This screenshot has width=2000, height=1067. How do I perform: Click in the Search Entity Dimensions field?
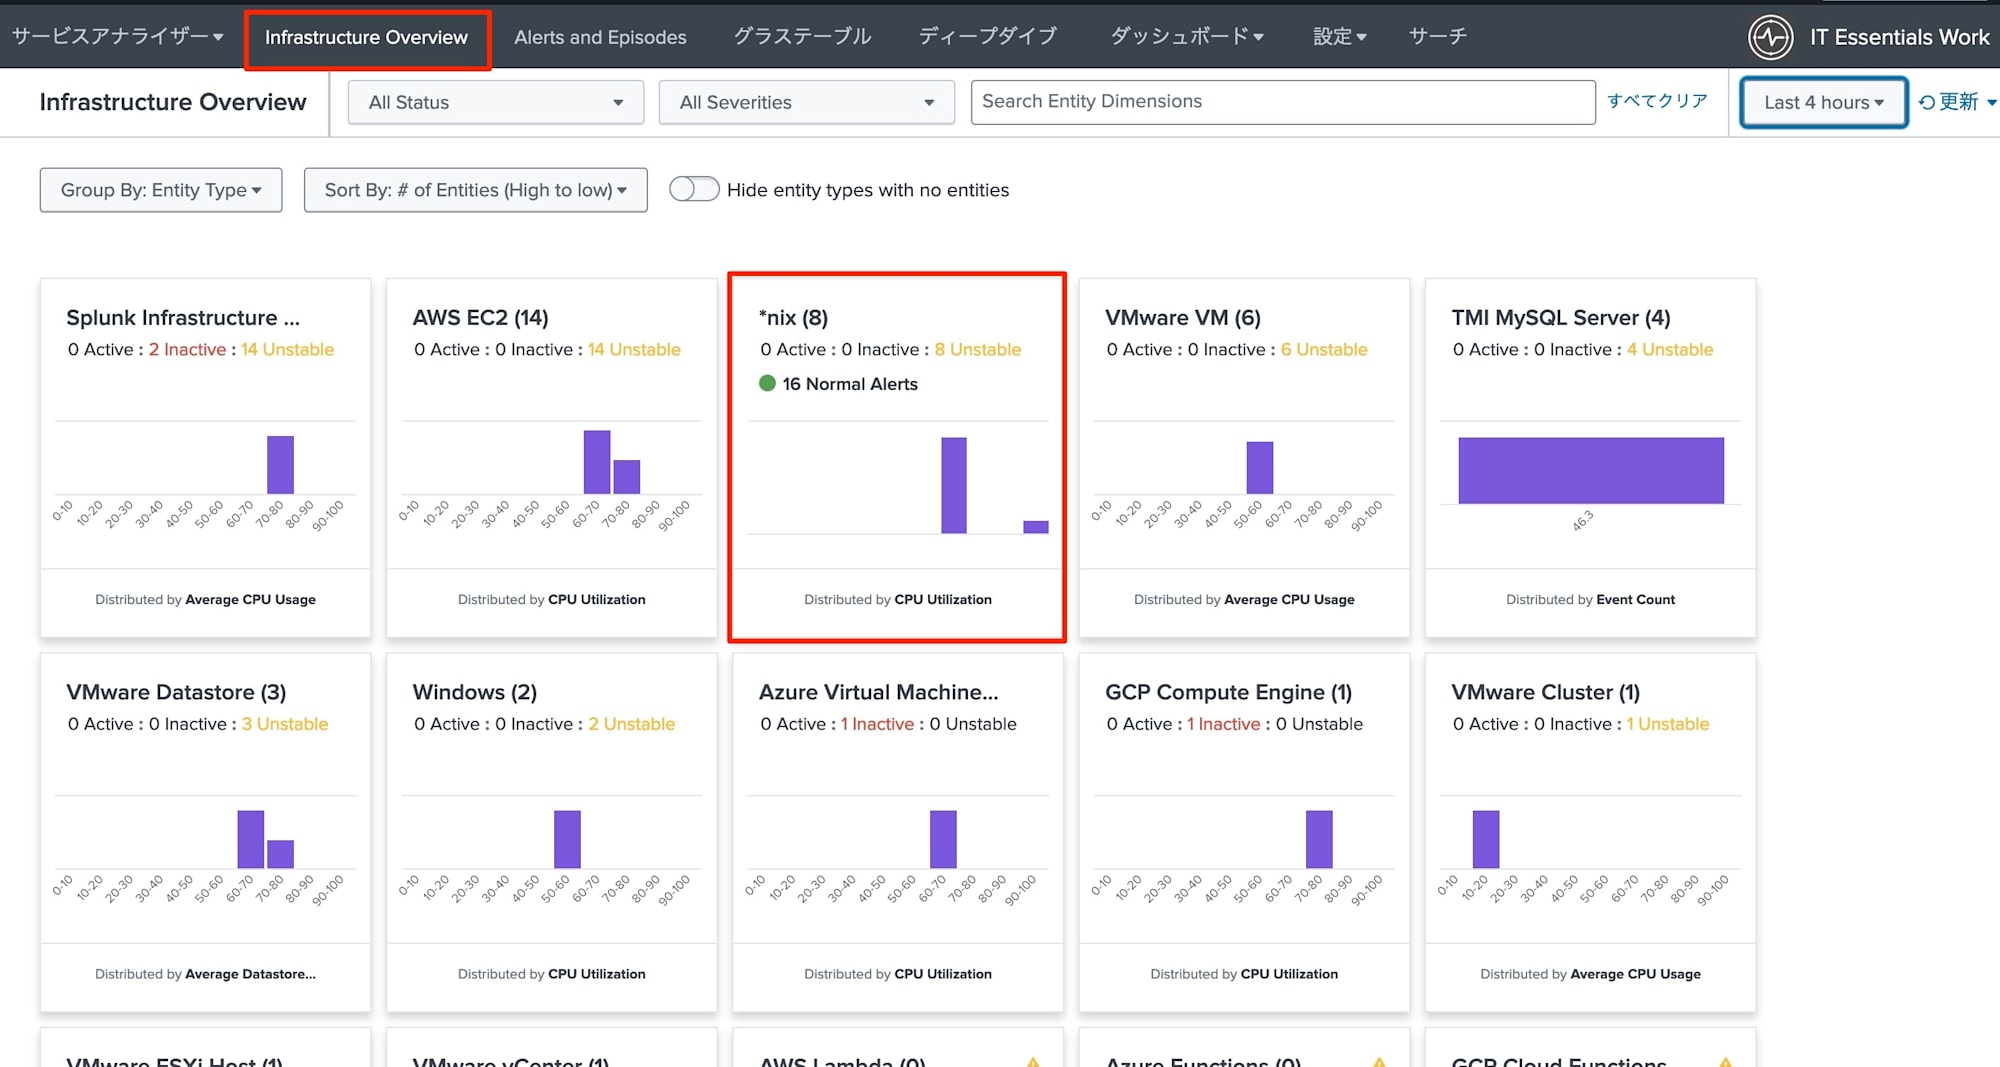(x=1283, y=102)
